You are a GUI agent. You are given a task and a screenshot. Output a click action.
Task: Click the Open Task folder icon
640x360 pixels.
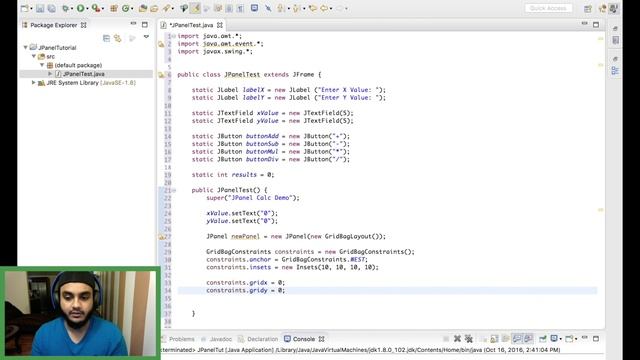(154, 8)
